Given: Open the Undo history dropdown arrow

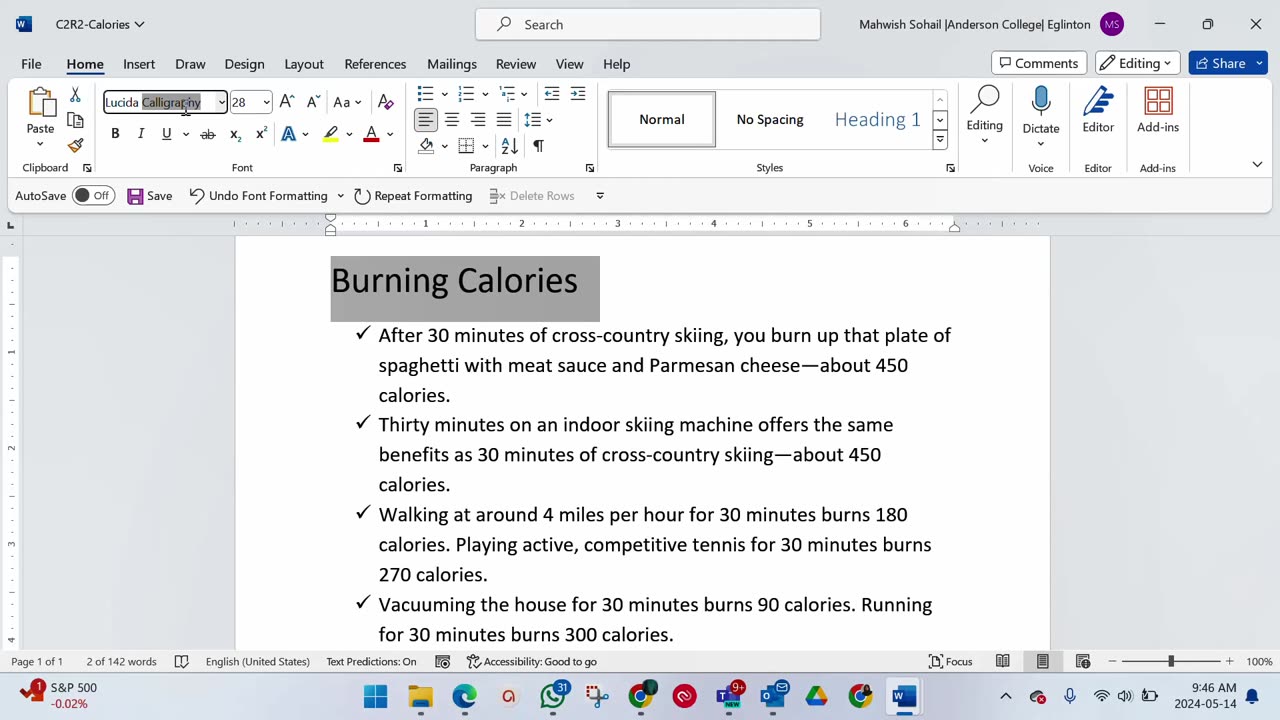Looking at the screenshot, I should pos(340,196).
